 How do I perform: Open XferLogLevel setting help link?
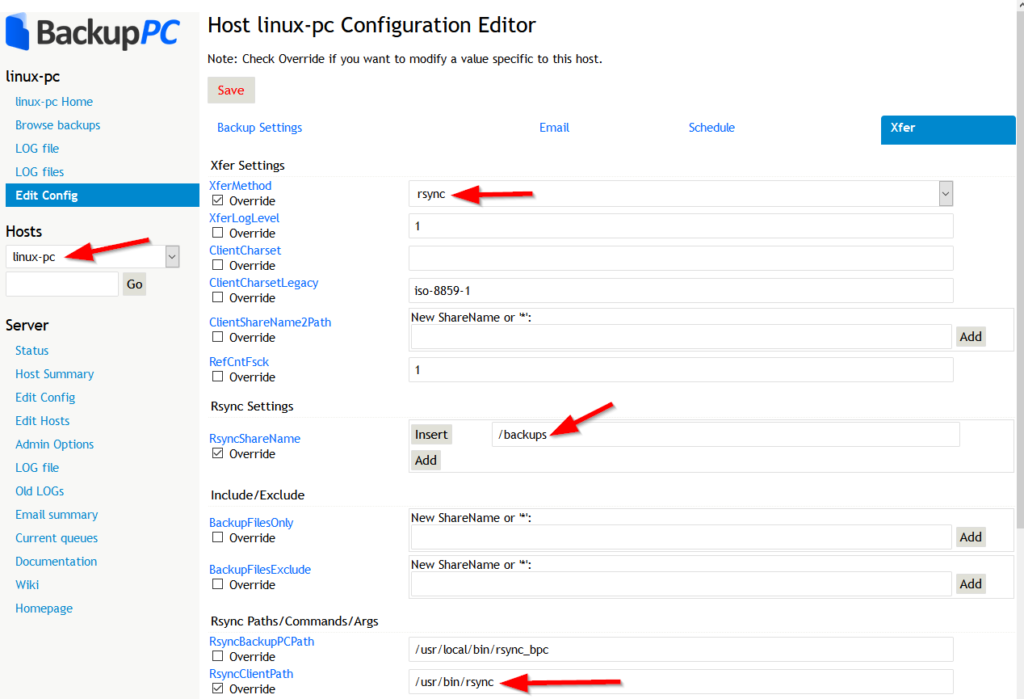[244, 218]
